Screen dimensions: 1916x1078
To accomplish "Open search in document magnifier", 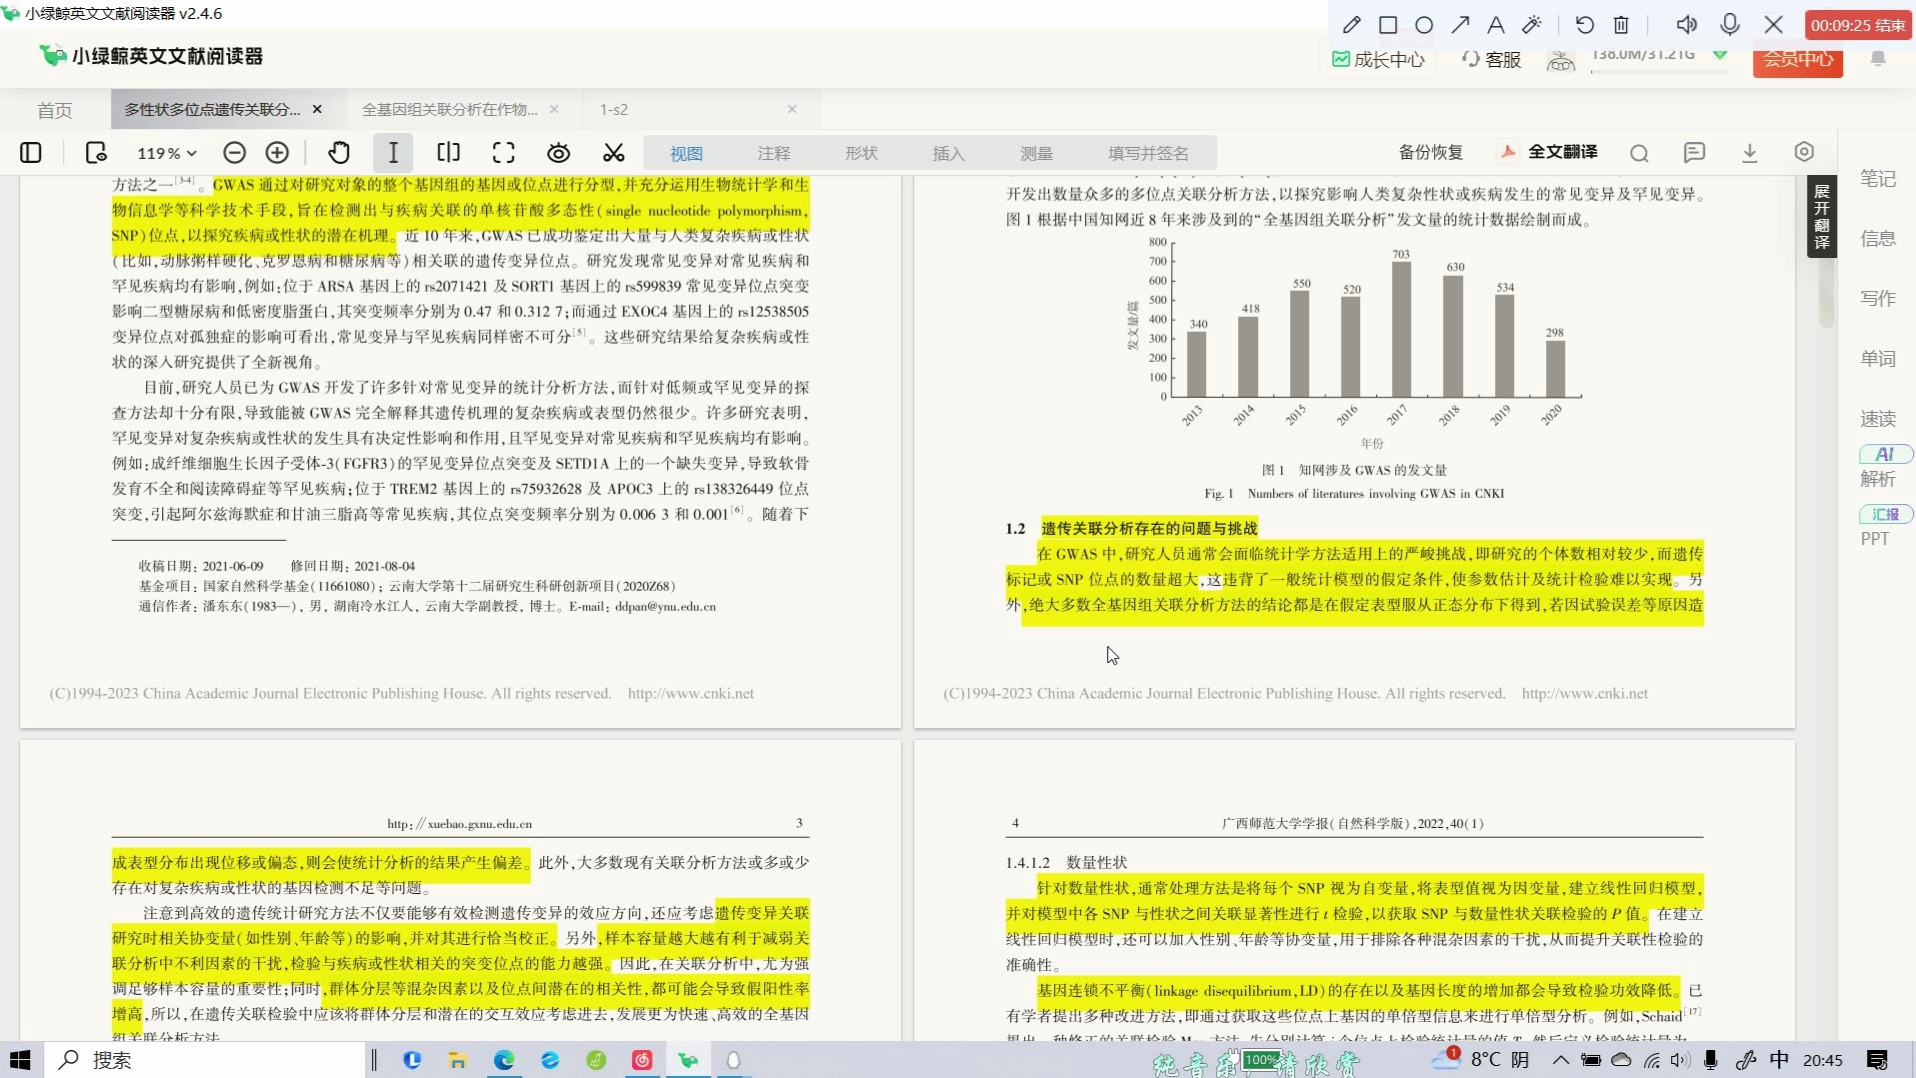I will tap(1639, 153).
